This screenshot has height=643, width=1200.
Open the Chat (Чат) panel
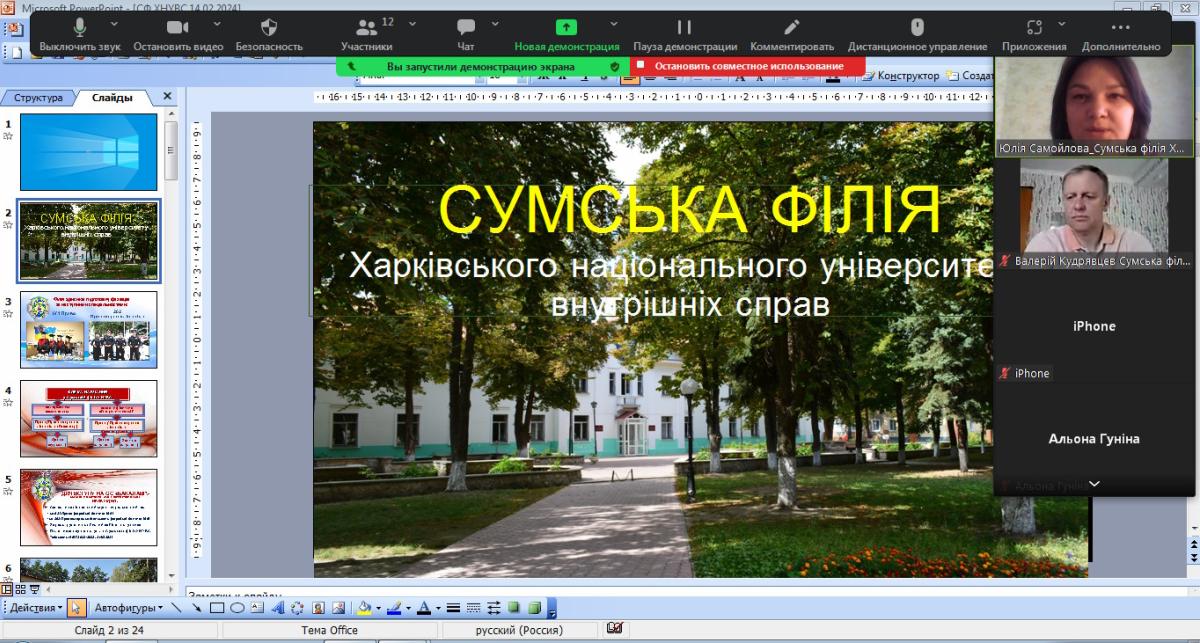pyautogui.click(x=465, y=27)
